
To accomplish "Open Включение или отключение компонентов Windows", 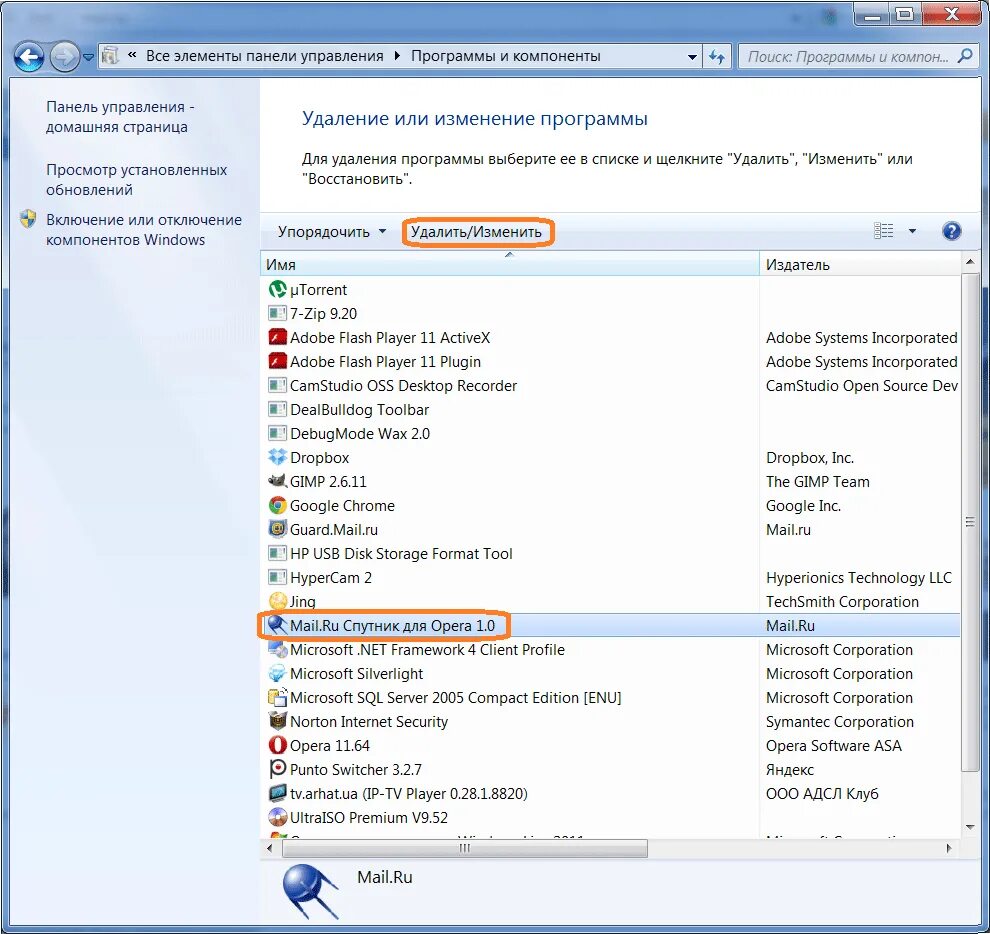I will [144, 230].
